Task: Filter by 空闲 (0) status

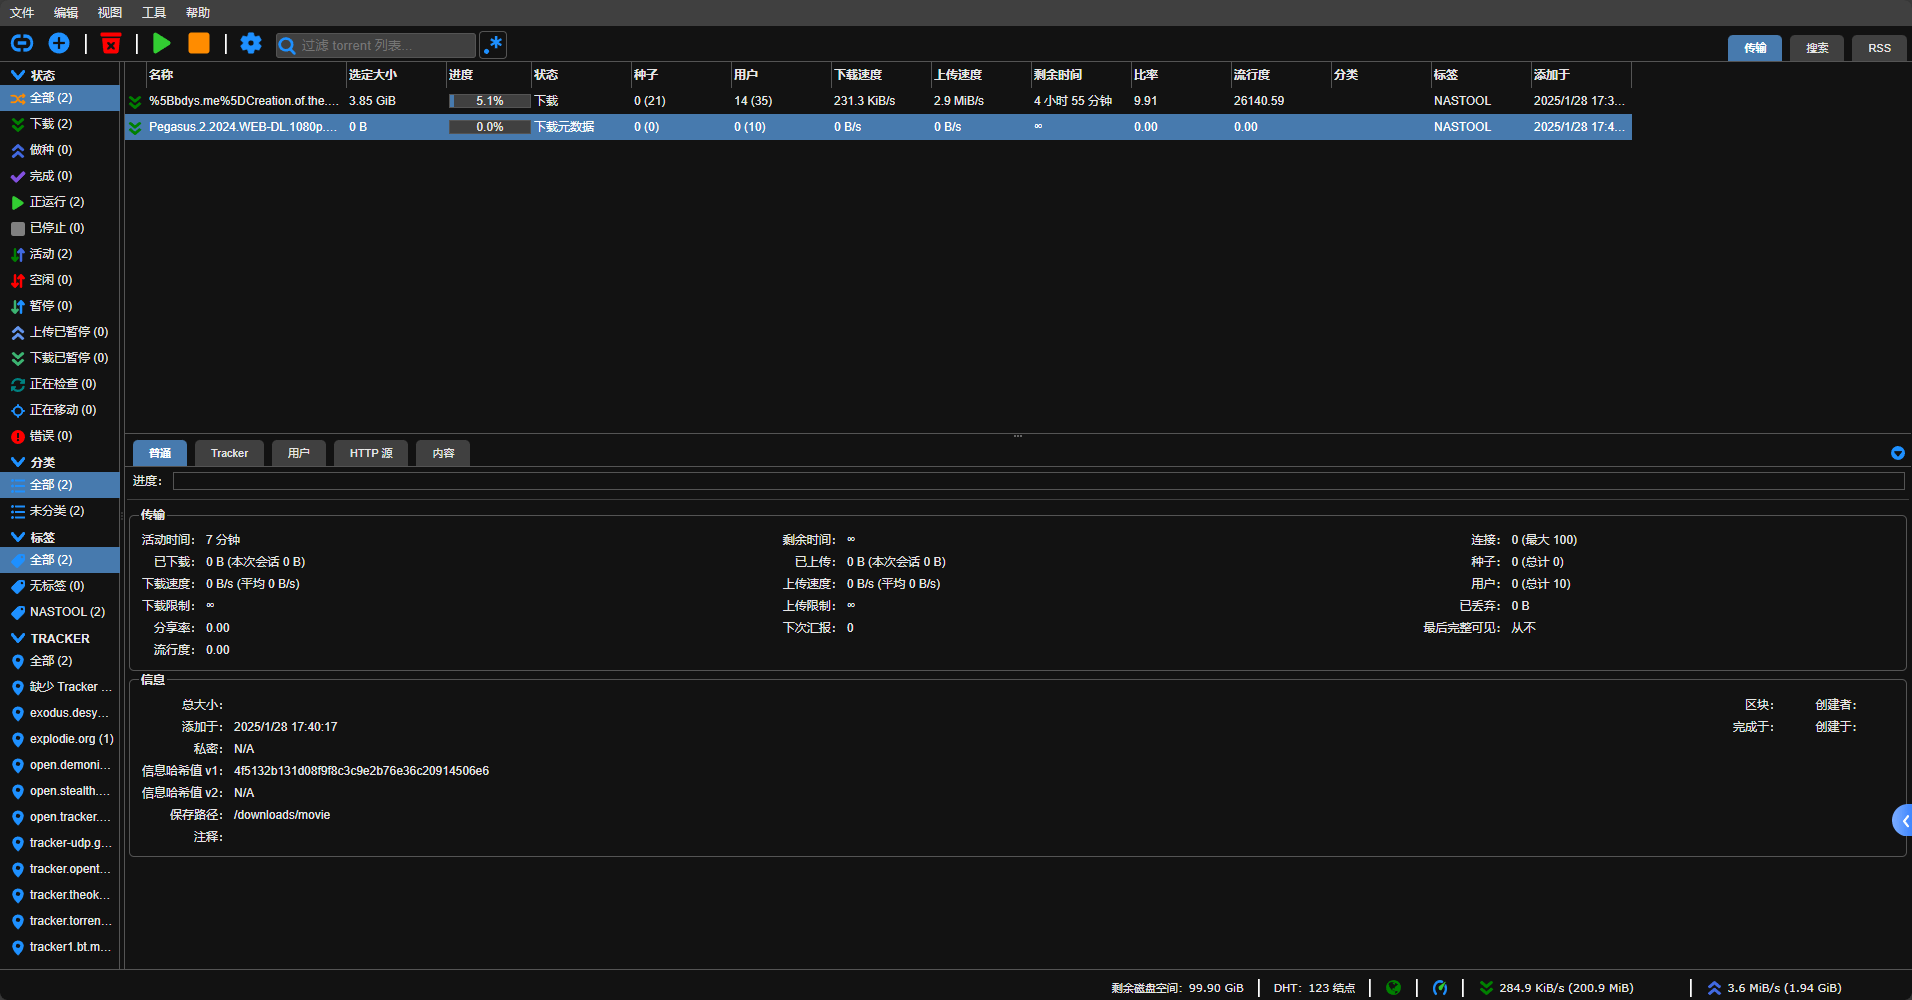Action: tap(59, 280)
